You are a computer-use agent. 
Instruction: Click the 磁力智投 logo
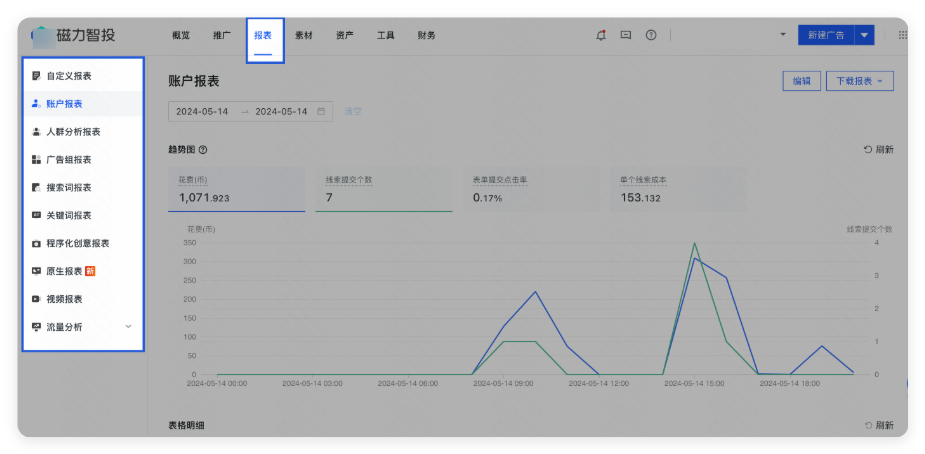click(x=73, y=35)
